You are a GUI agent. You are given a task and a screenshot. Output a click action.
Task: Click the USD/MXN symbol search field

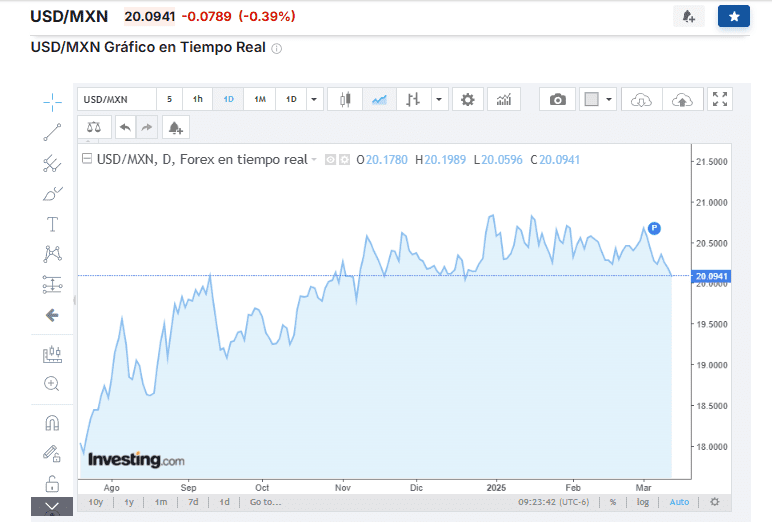coord(117,99)
